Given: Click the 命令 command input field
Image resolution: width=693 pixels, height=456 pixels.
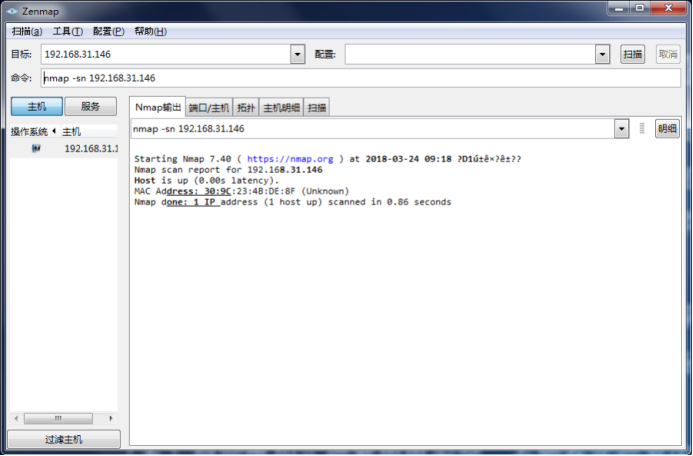Looking at the screenshot, I should 361,78.
